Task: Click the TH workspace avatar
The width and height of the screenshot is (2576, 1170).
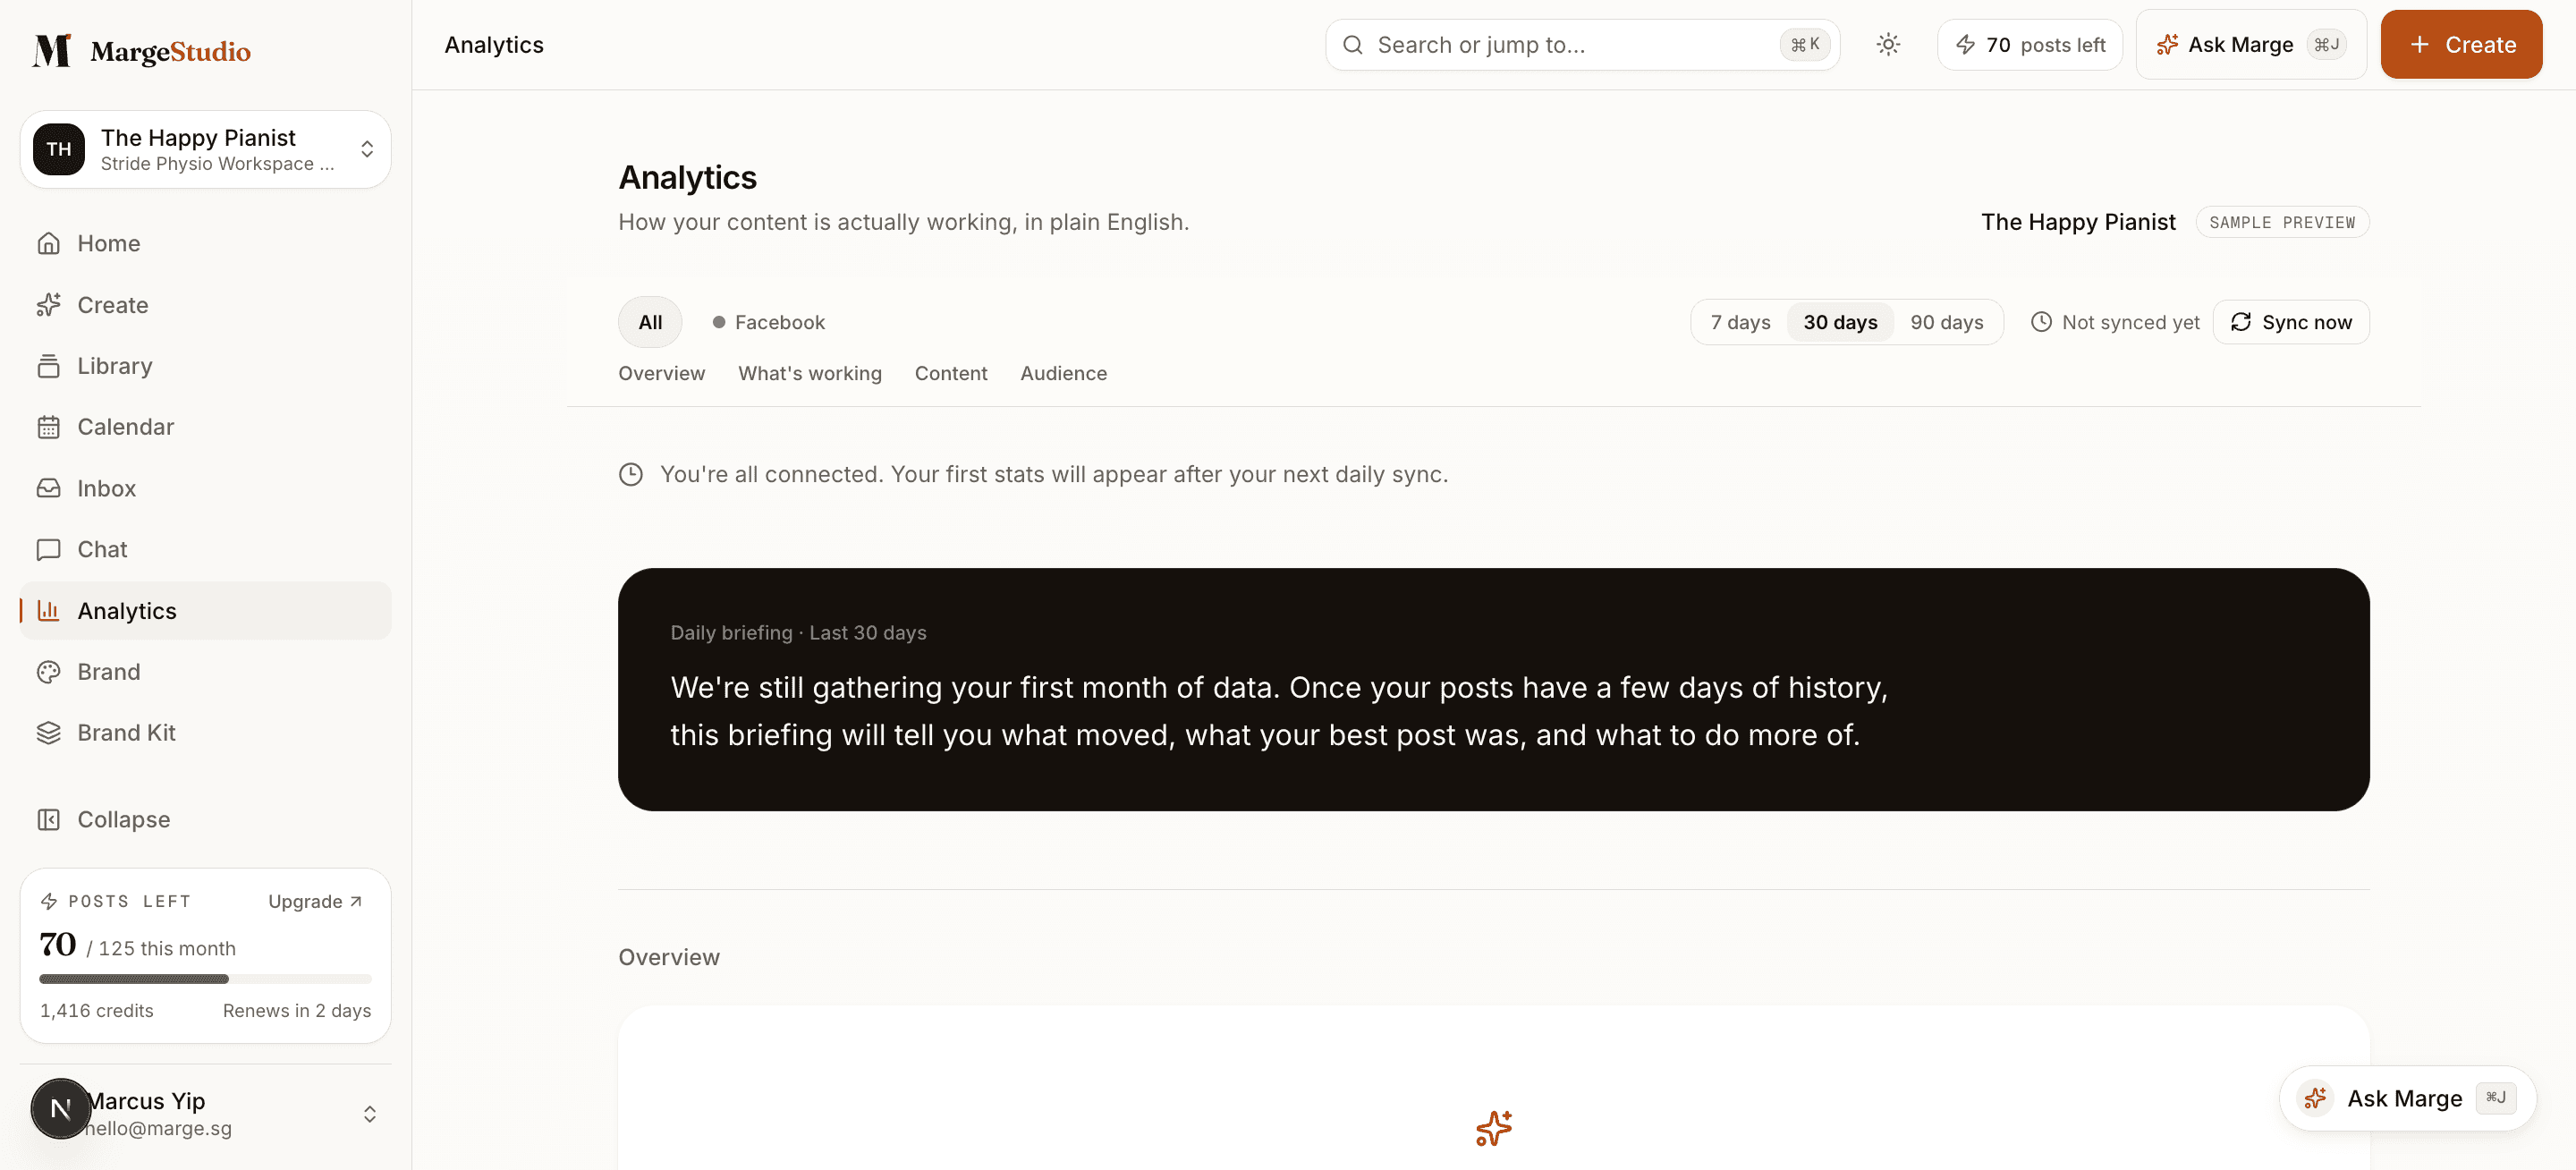Action: pos(59,149)
